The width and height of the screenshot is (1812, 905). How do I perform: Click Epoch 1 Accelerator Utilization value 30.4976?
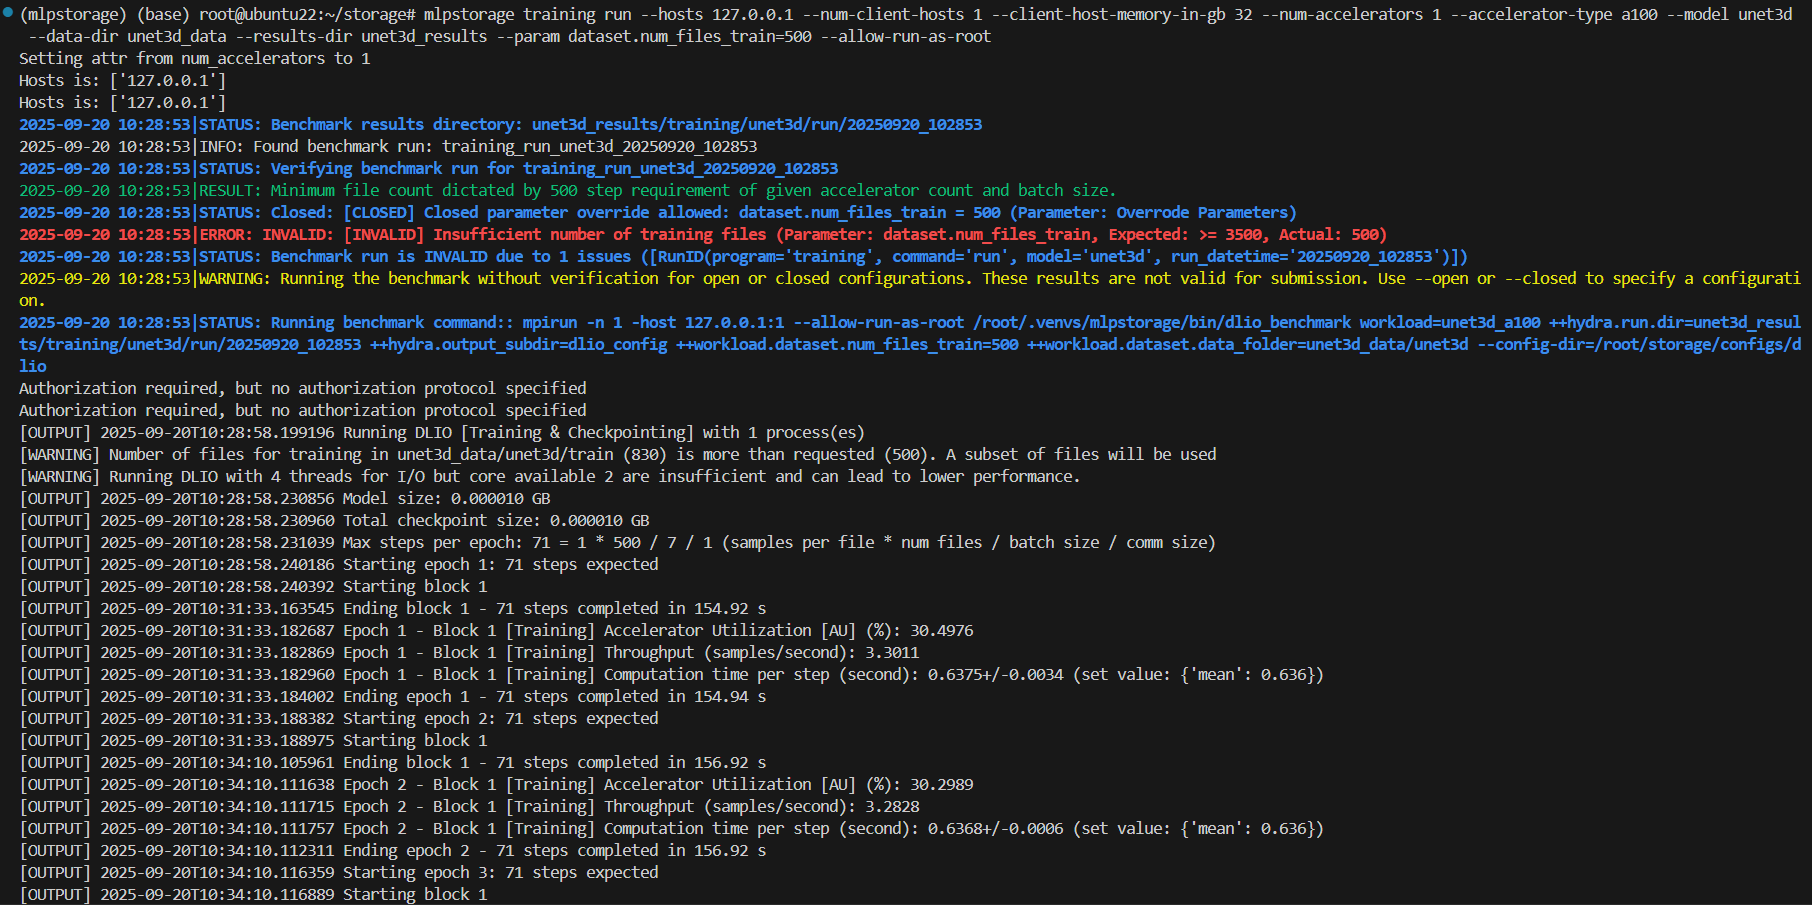(941, 631)
